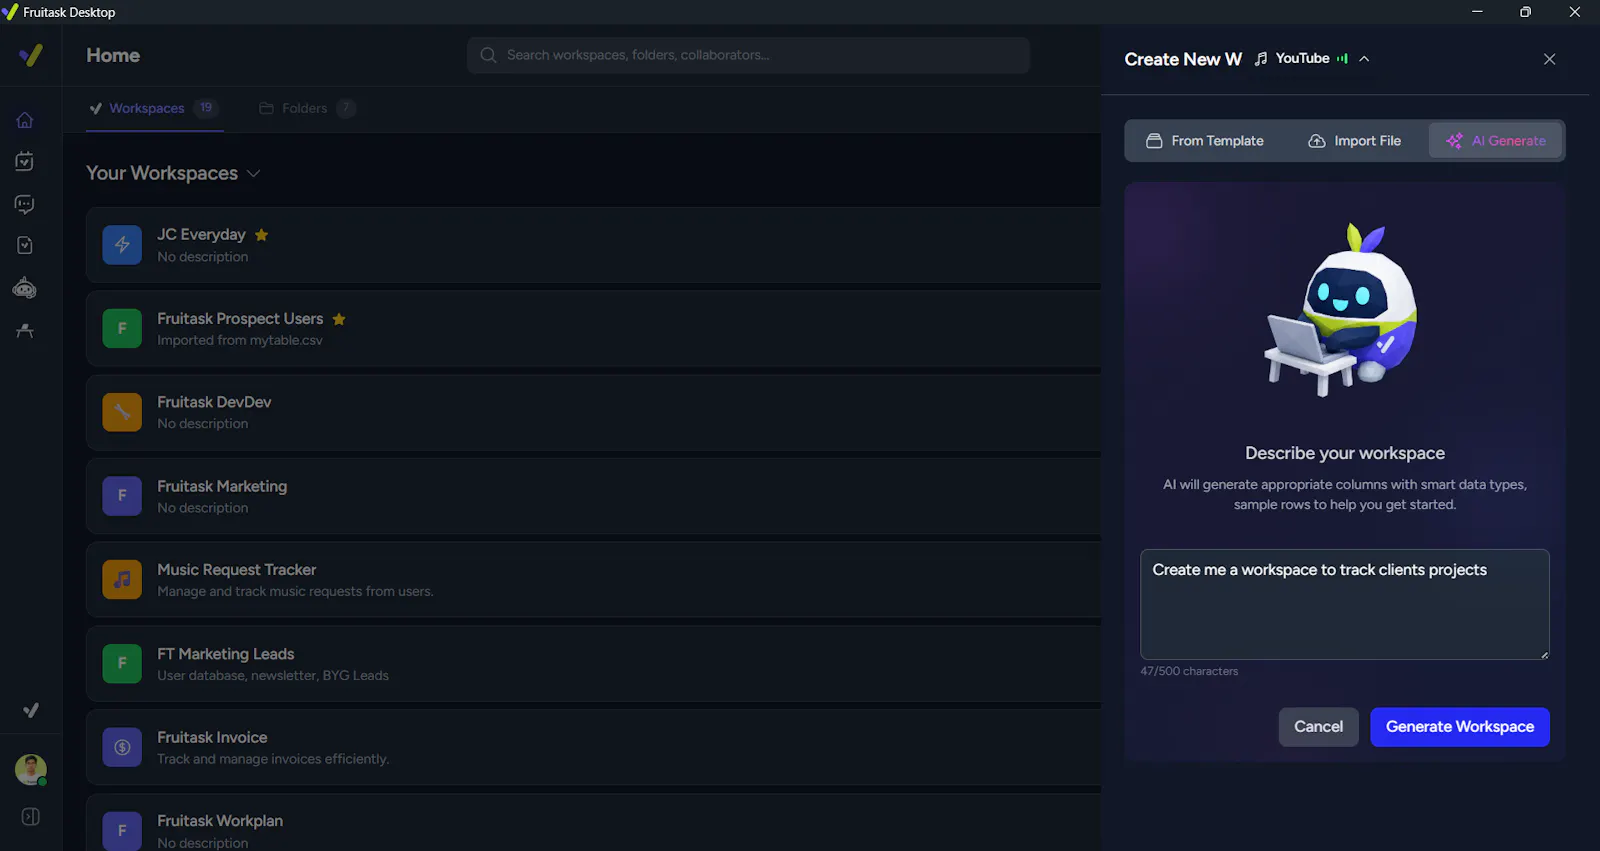Click the Home page title
Image resolution: width=1600 pixels, height=851 pixels.
point(113,55)
